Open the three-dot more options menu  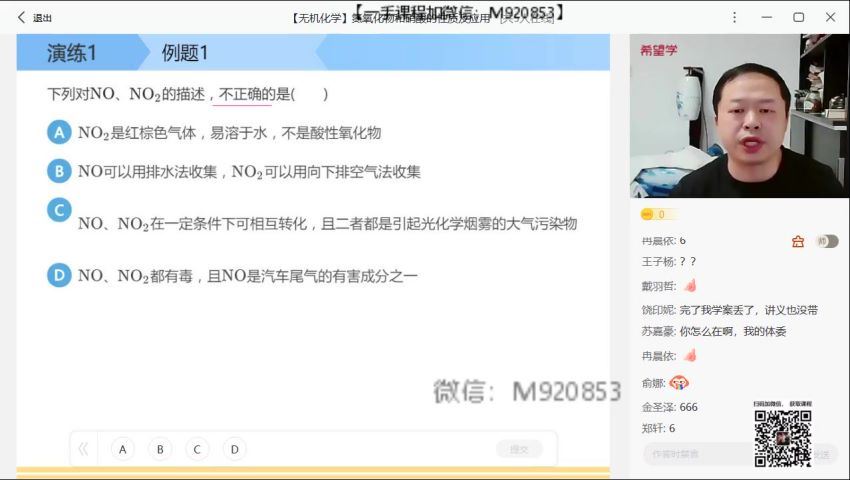(735, 17)
